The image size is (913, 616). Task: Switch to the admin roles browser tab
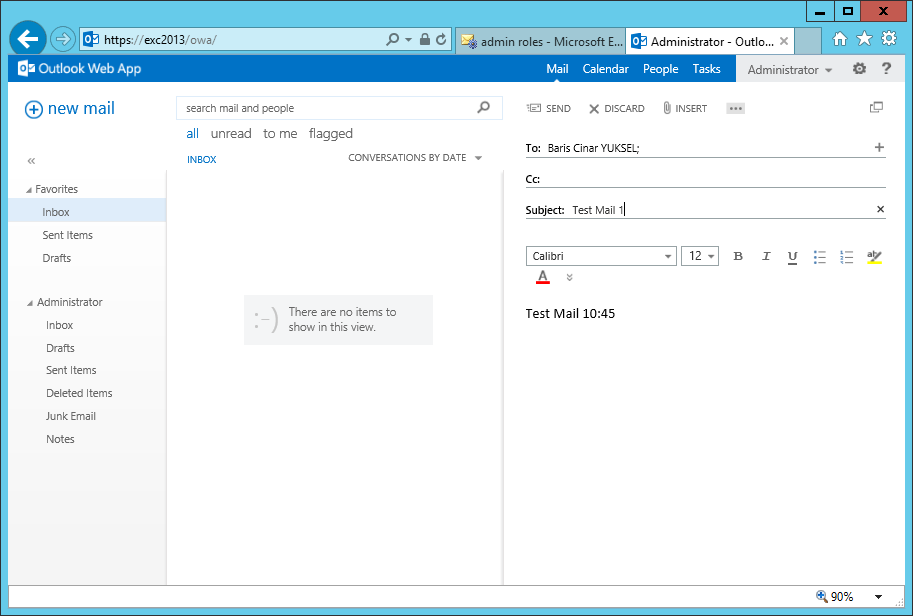(541, 41)
